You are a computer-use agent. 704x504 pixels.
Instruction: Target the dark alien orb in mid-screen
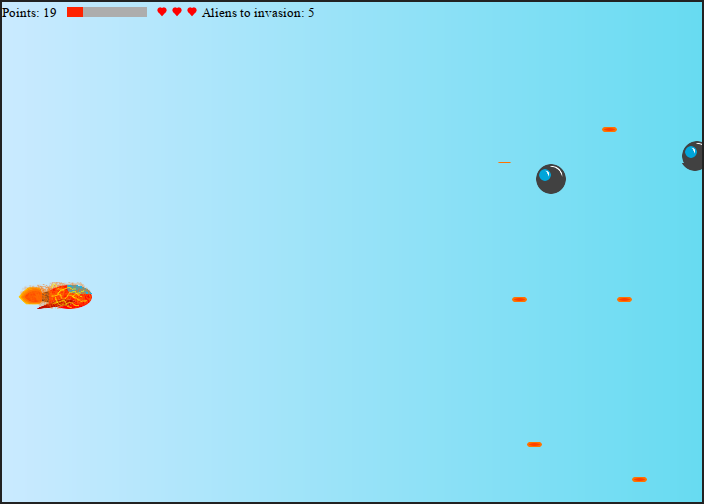551,179
